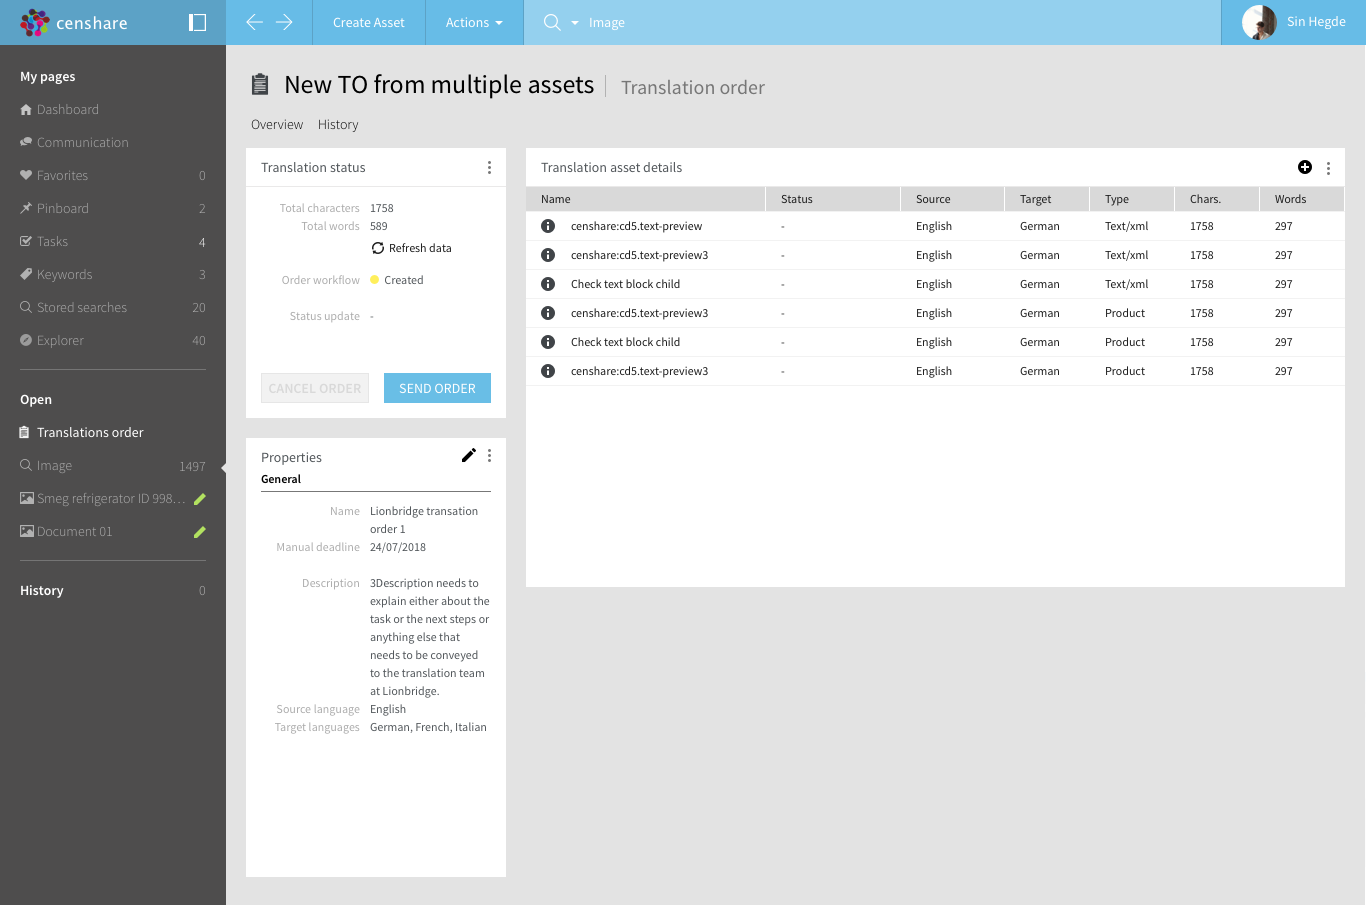This screenshot has width=1366, height=906.
Task: Select the Overview tab
Action: [277, 125]
